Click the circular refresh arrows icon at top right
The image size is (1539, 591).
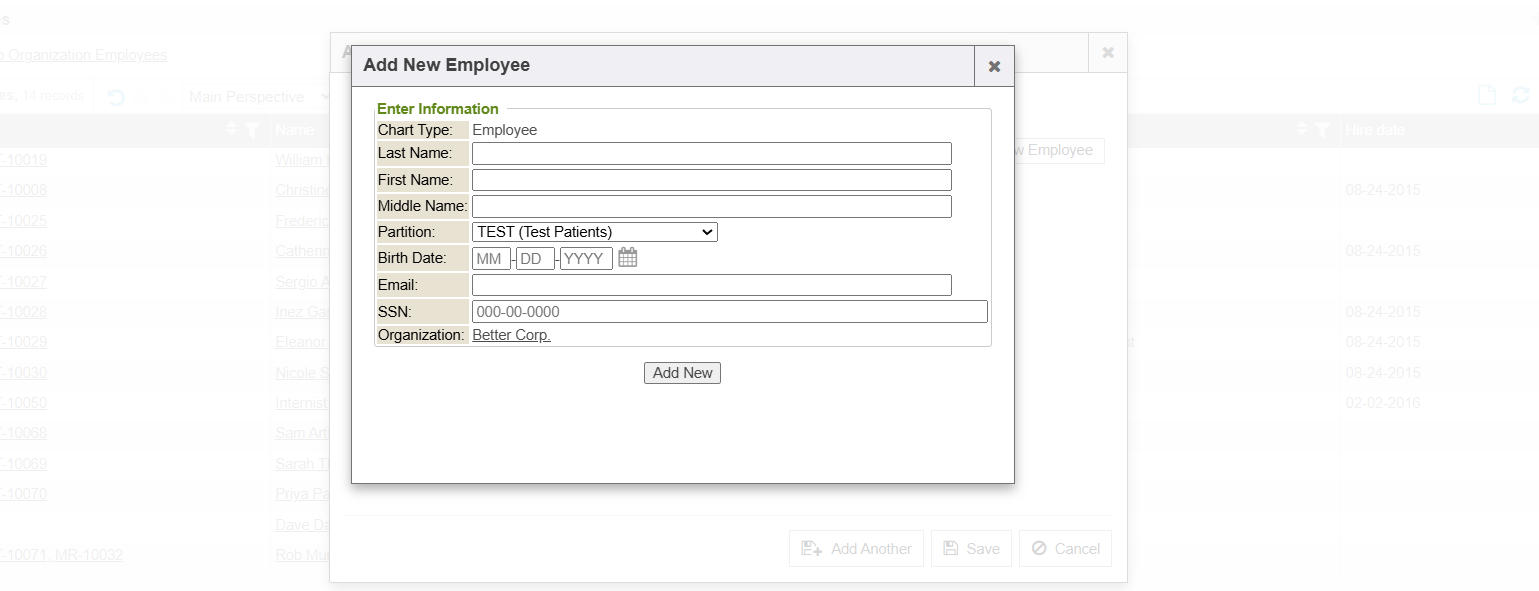click(x=1521, y=96)
